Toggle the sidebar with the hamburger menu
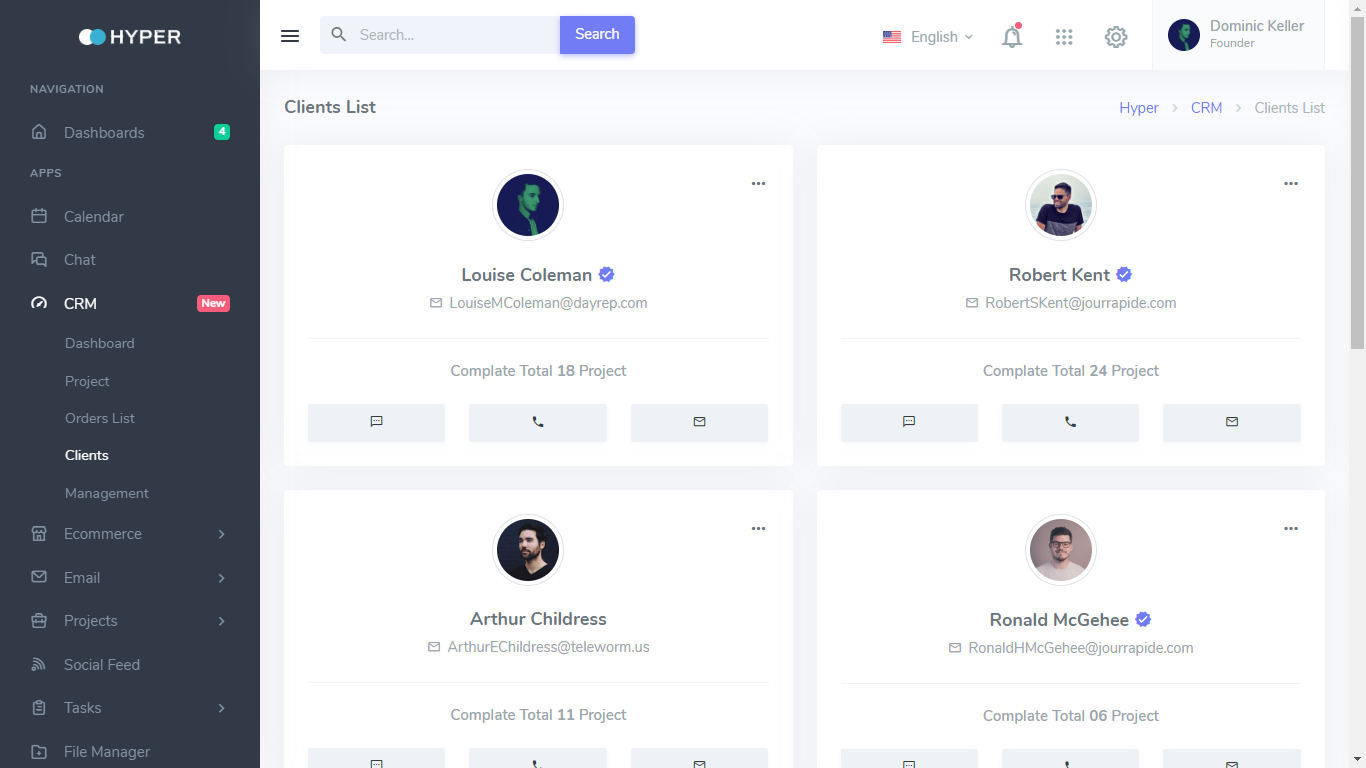This screenshot has width=1366, height=768. tap(290, 36)
